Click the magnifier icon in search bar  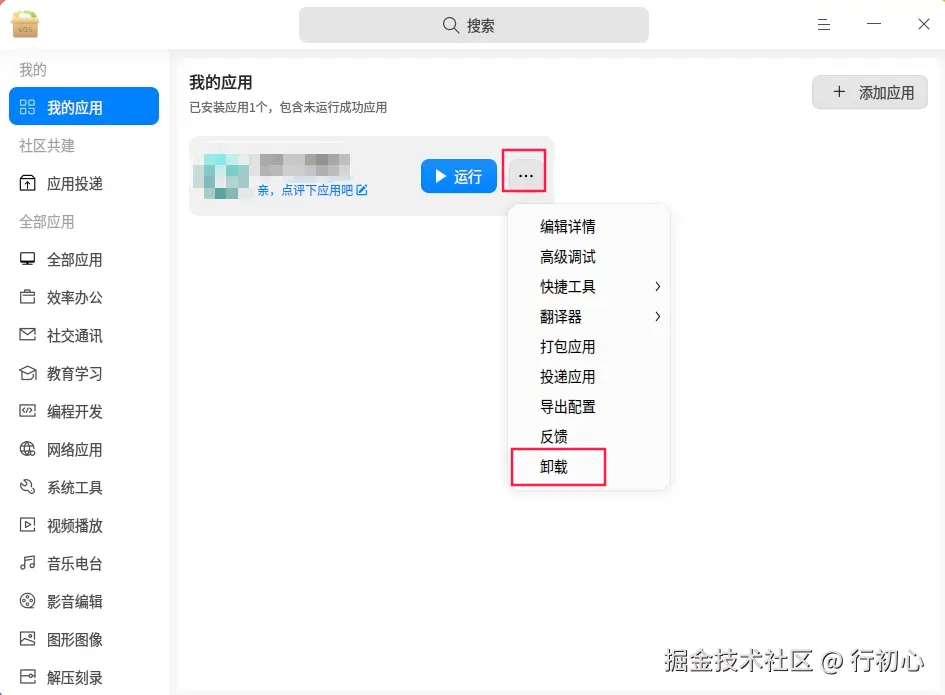click(x=451, y=25)
